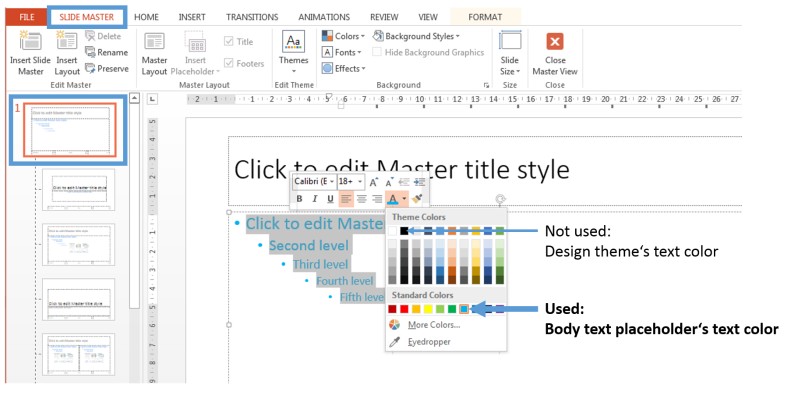Apply Underline from the mini toolbar
The width and height of the screenshot is (800, 396).
coord(330,199)
